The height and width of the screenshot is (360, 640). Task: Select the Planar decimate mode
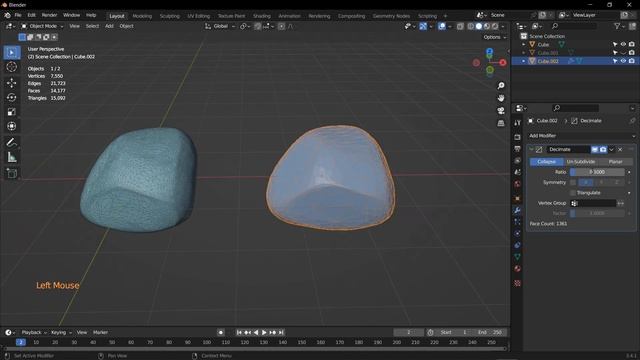click(616, 162)
